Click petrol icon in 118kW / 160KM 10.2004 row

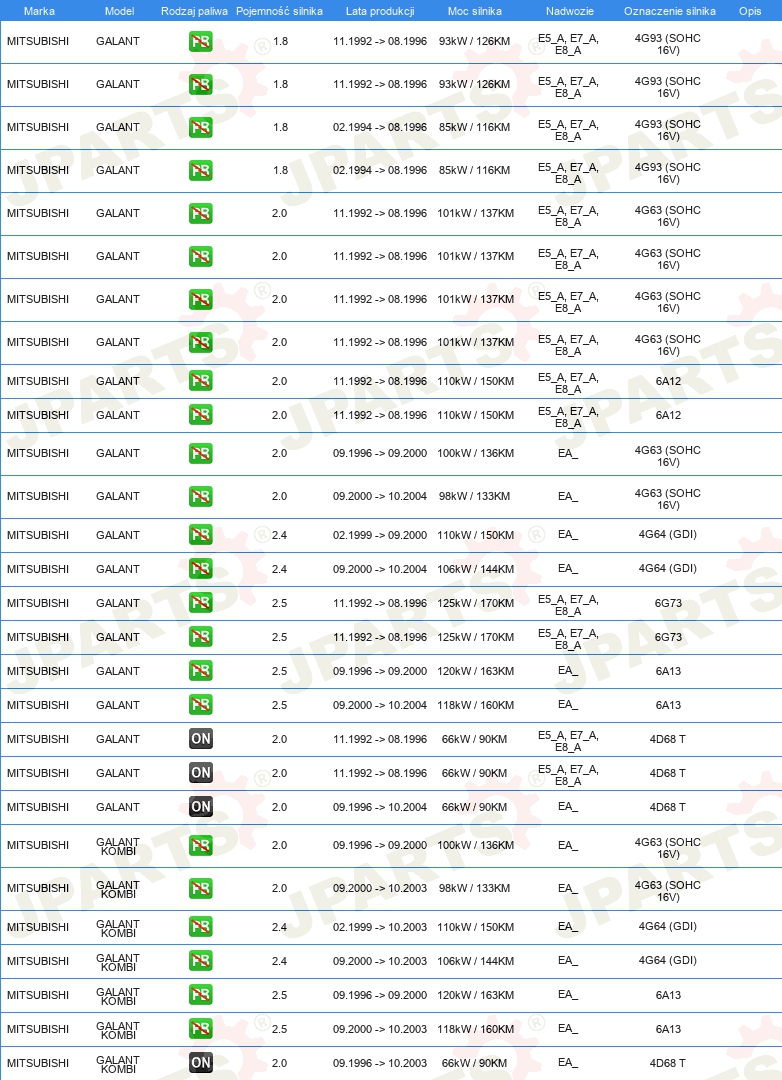click(x=200, y=705)
